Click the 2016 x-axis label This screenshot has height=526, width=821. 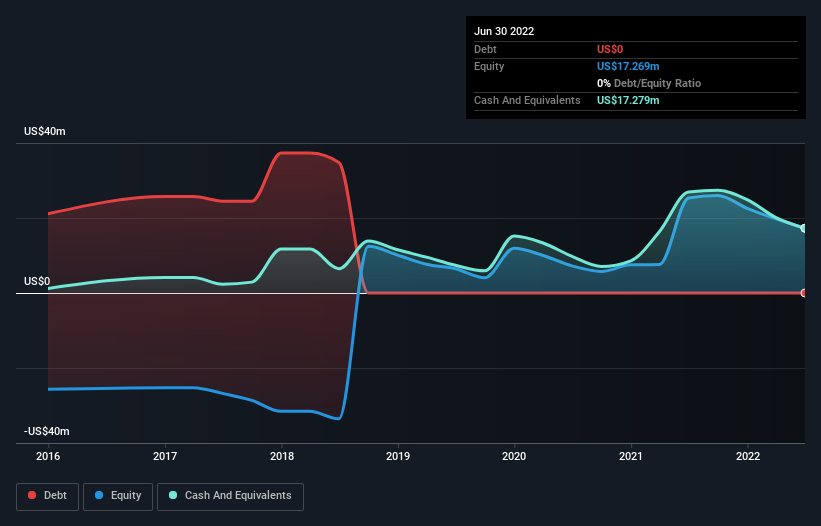coord(48,456)
